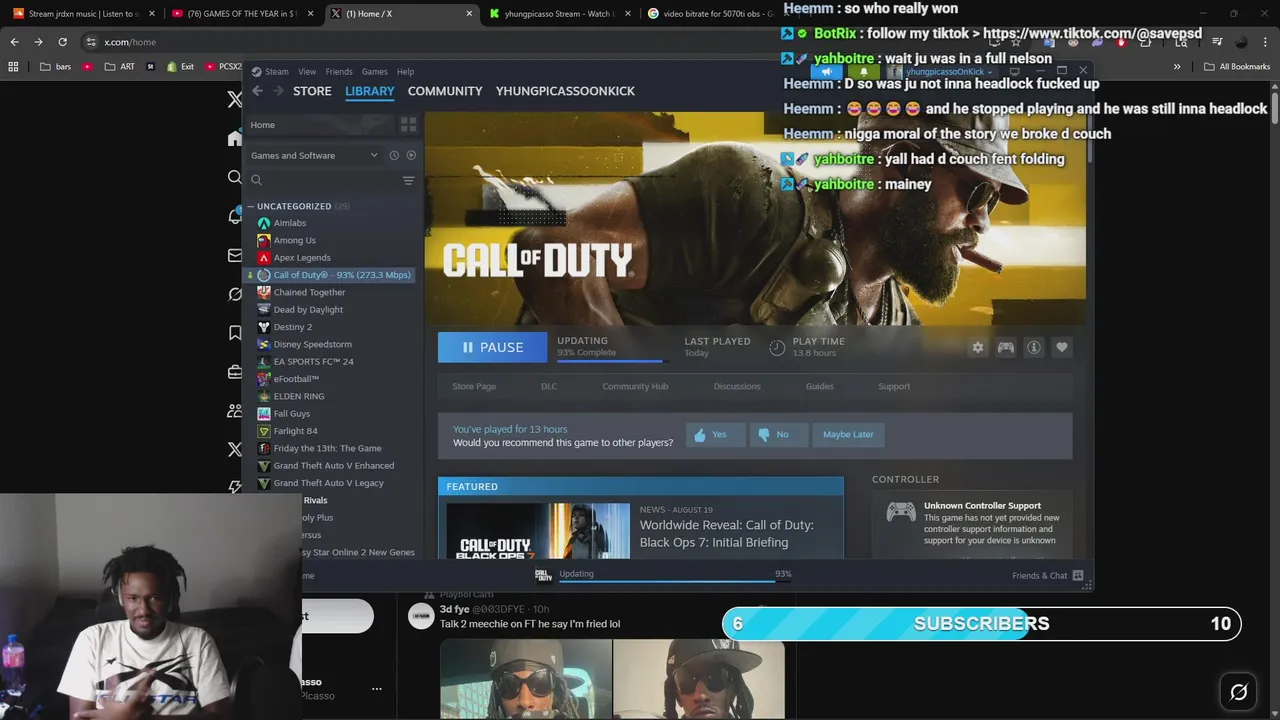Click the library search magnifier icon
Viewport: 1280px width, 720px height.
256,180
